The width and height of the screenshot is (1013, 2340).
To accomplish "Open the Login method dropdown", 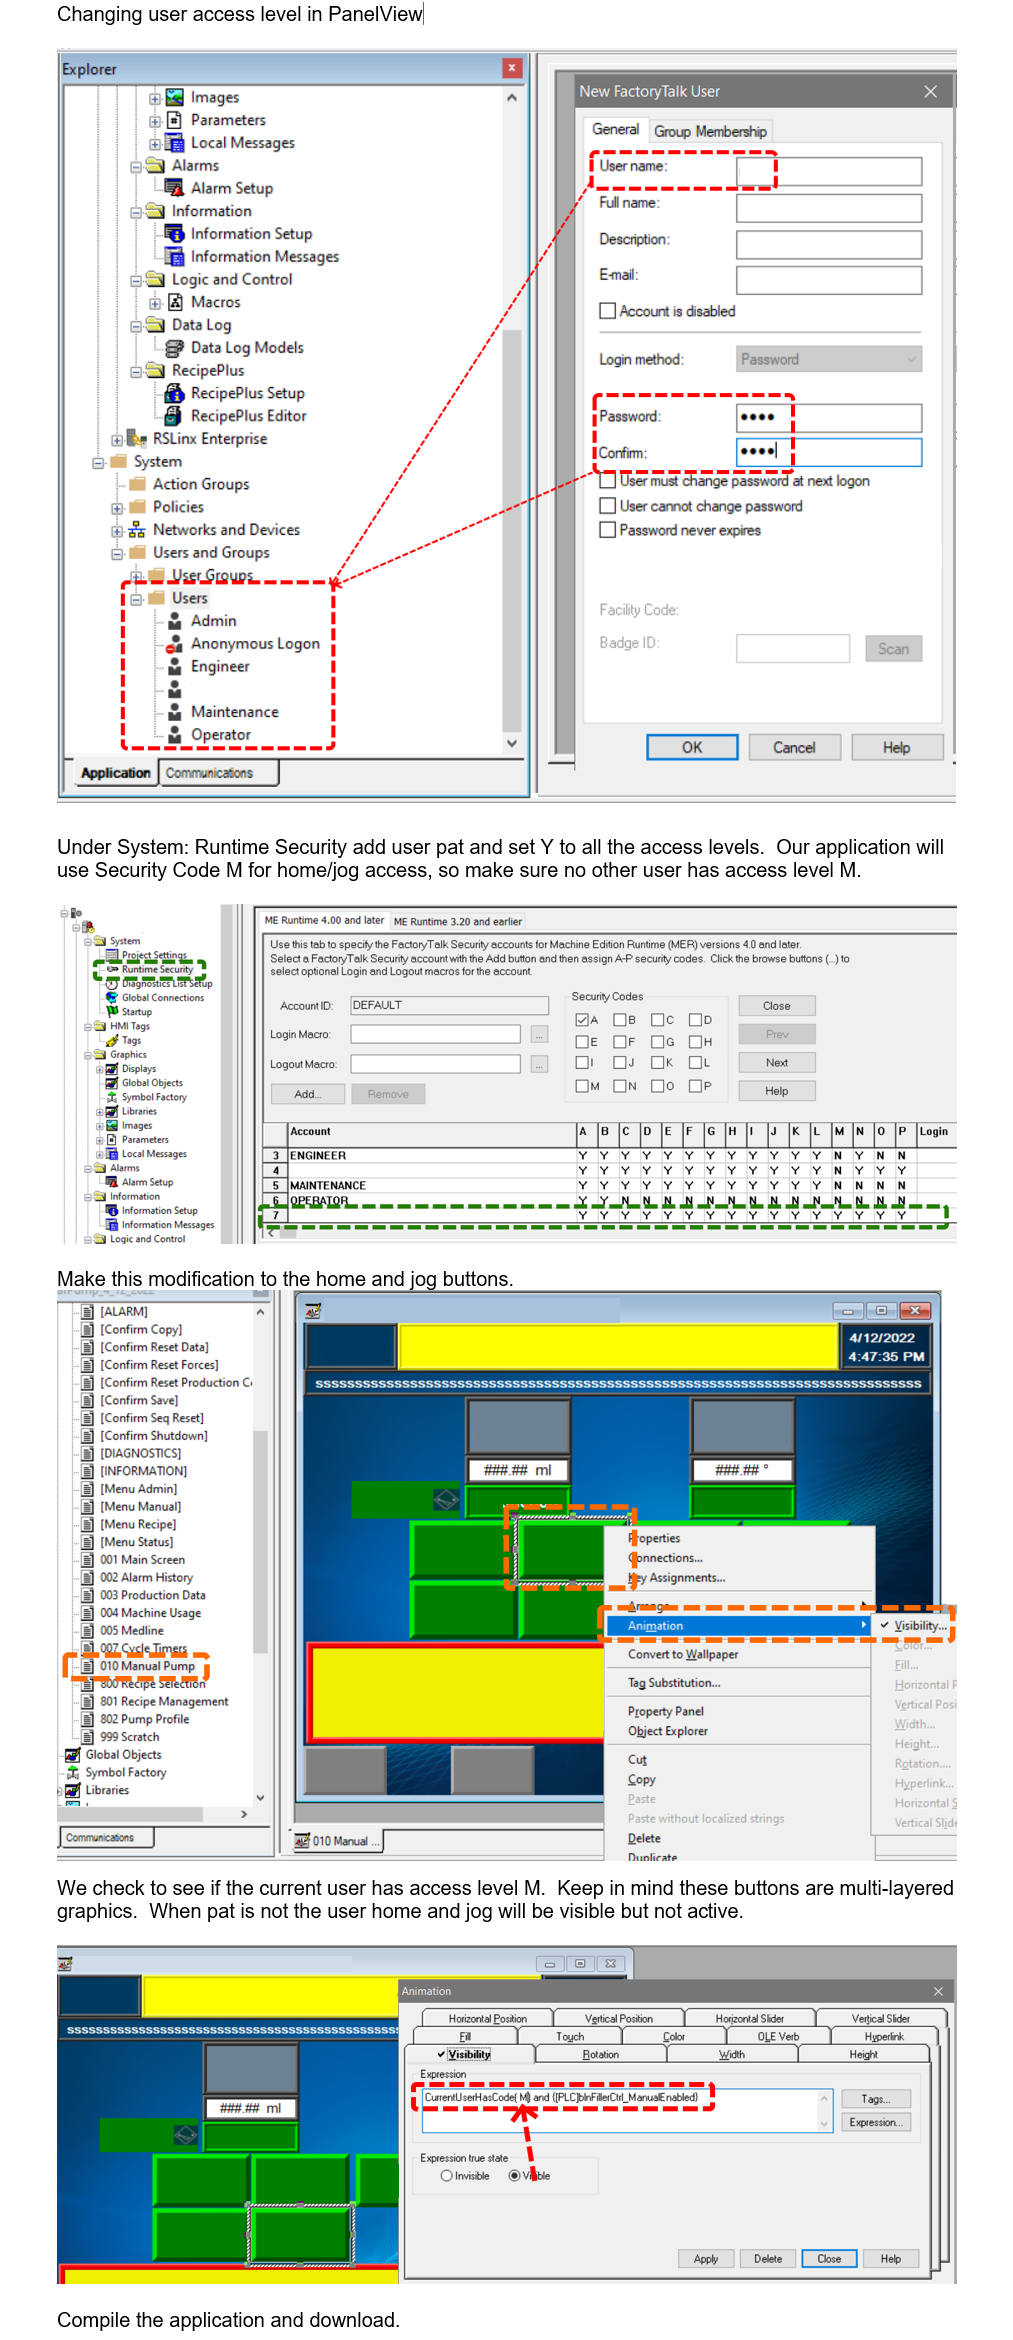I will point(829,359).
